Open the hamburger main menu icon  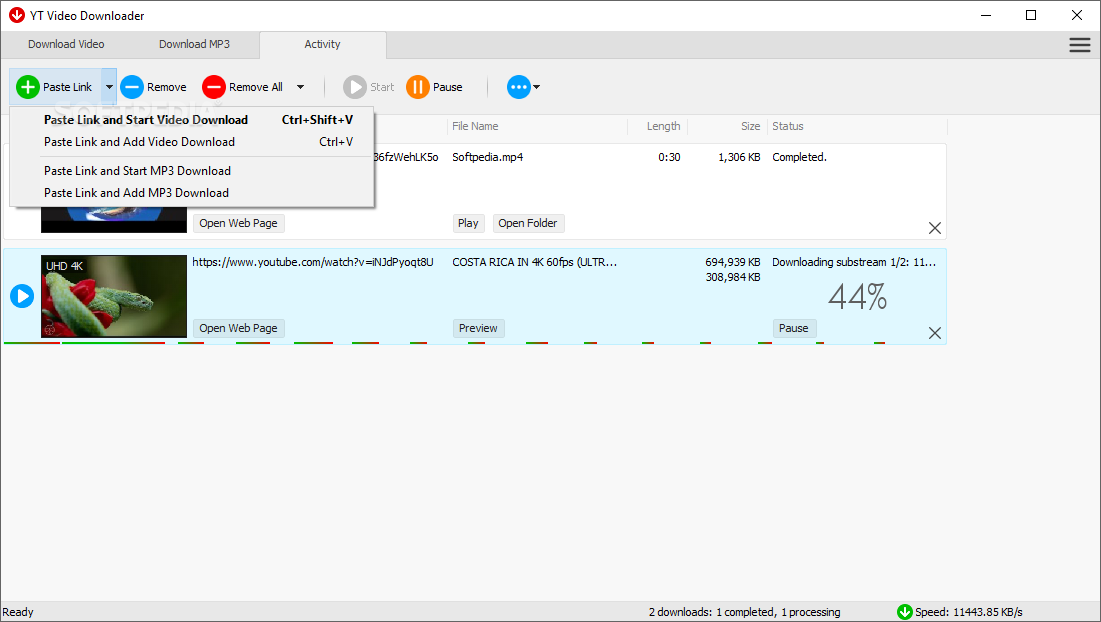(x=1080, y=45)
